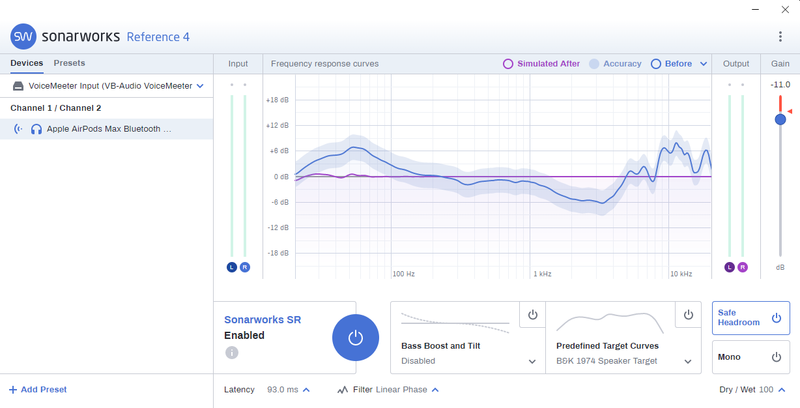Click the Enabled status text
The image size is (800, 408).
(x=244, y=336)
